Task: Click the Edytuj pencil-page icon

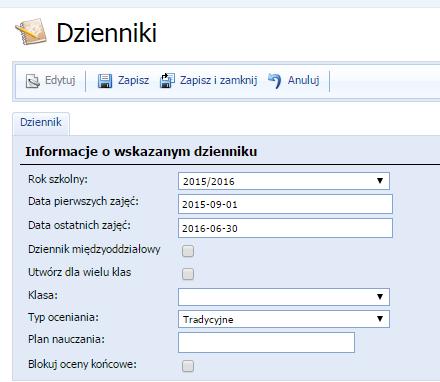Action: 33,81
